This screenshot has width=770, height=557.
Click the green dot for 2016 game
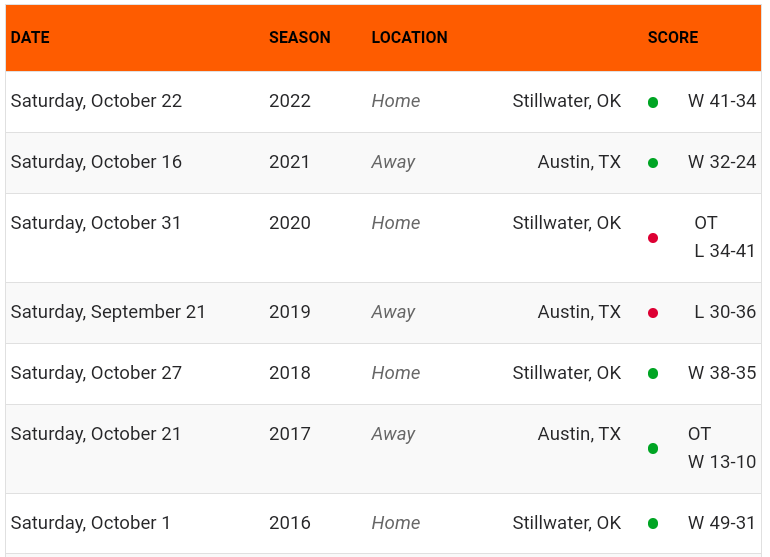(653, 524)
